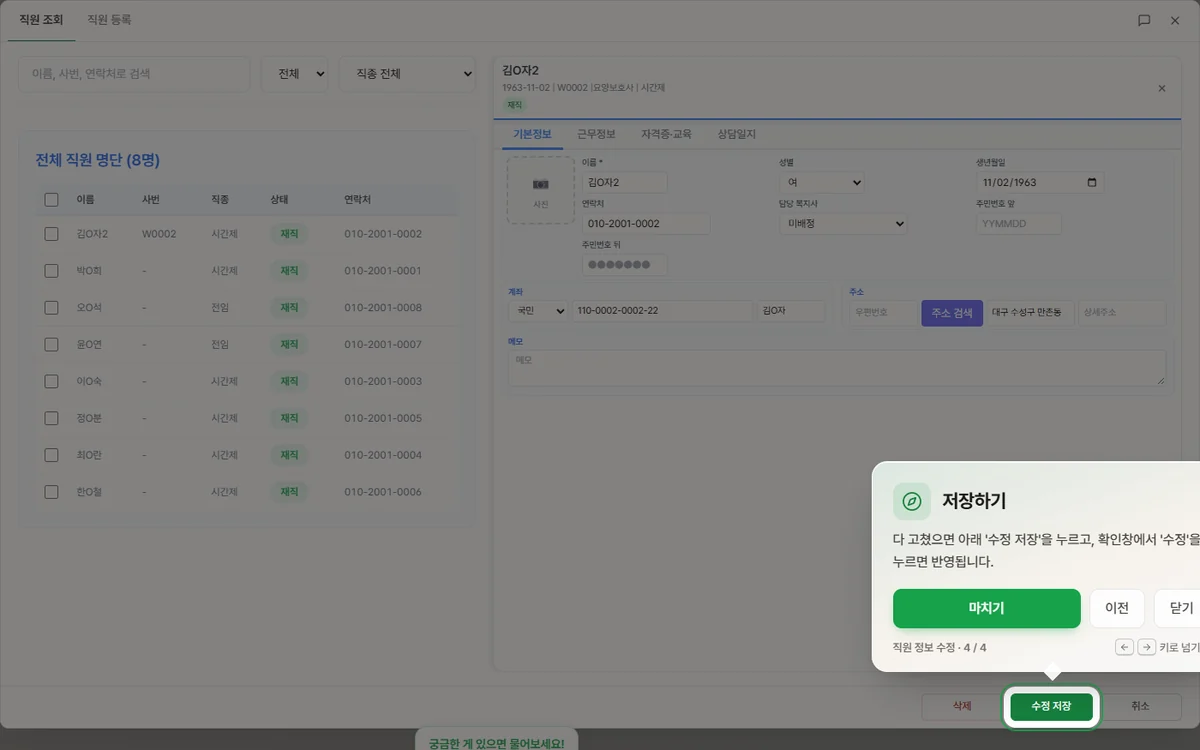Toggle the select-all checkbox in table header
This screenshot has width=1200, height=750.
[52, 200]
